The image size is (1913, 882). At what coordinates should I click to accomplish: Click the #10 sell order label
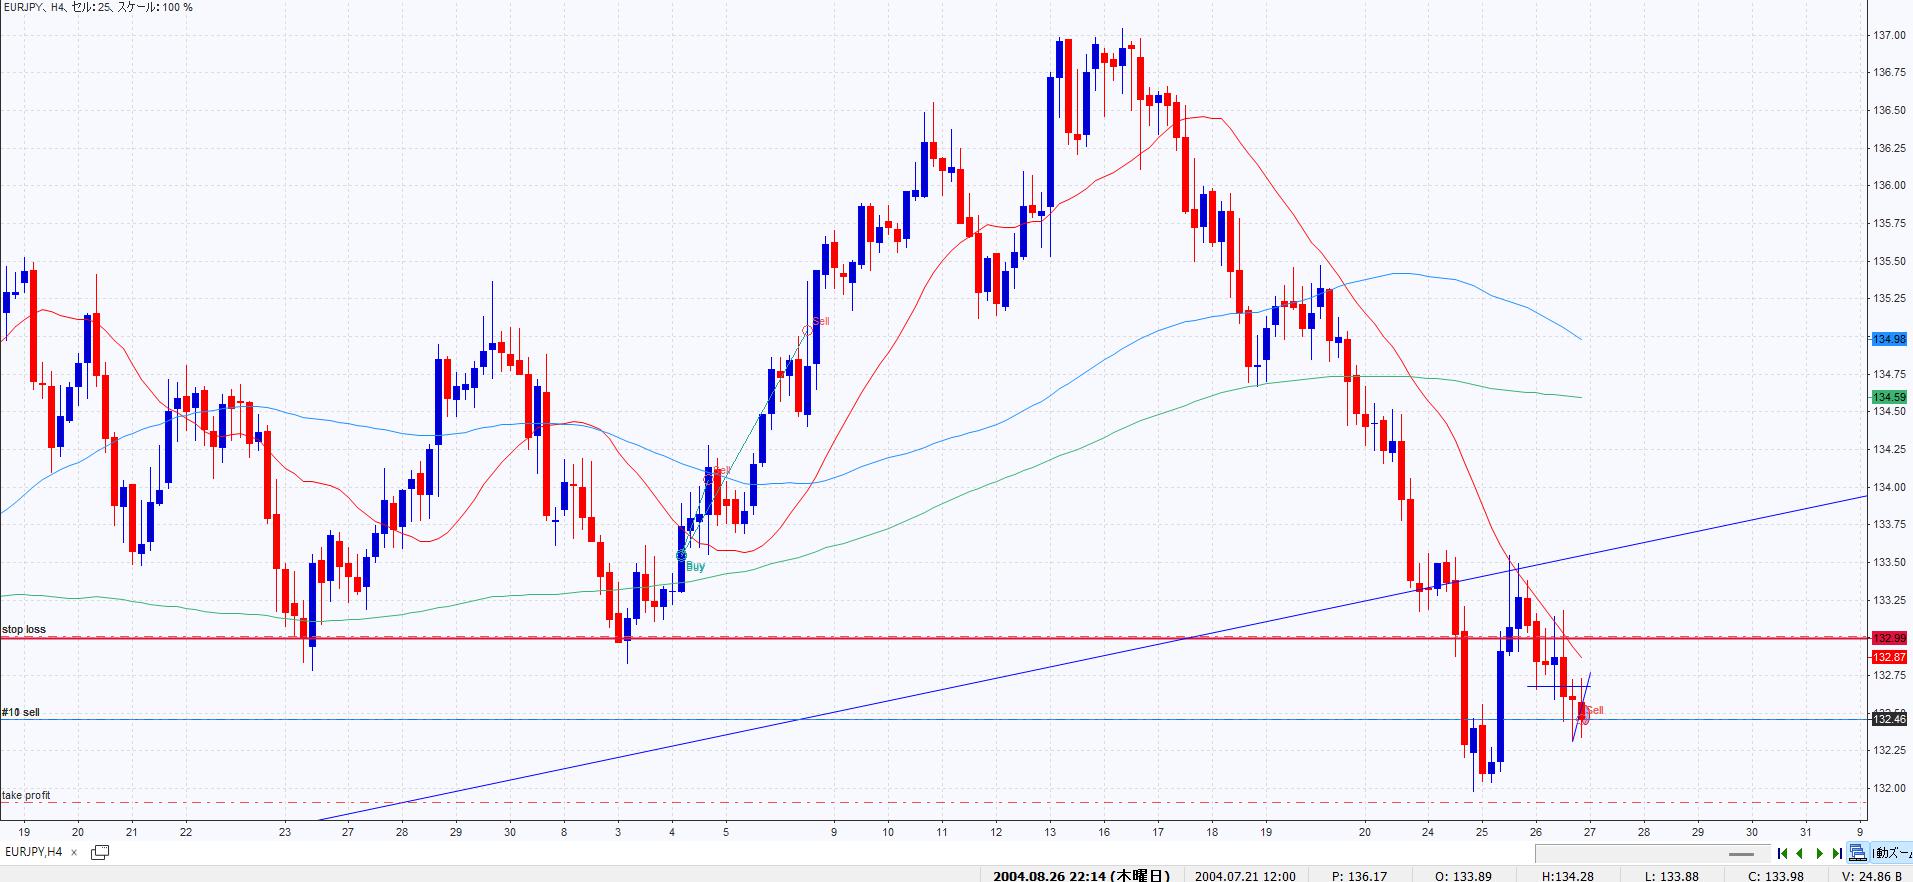(x=21, y=712)
